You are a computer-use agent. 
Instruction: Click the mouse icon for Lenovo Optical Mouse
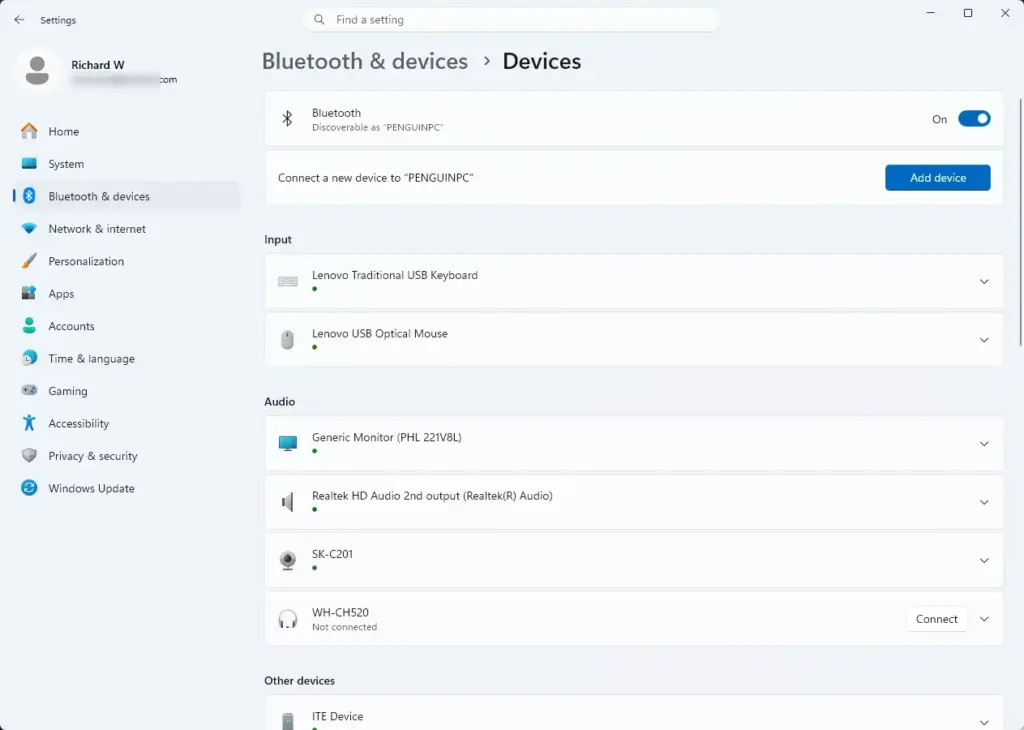coord(287,340)
